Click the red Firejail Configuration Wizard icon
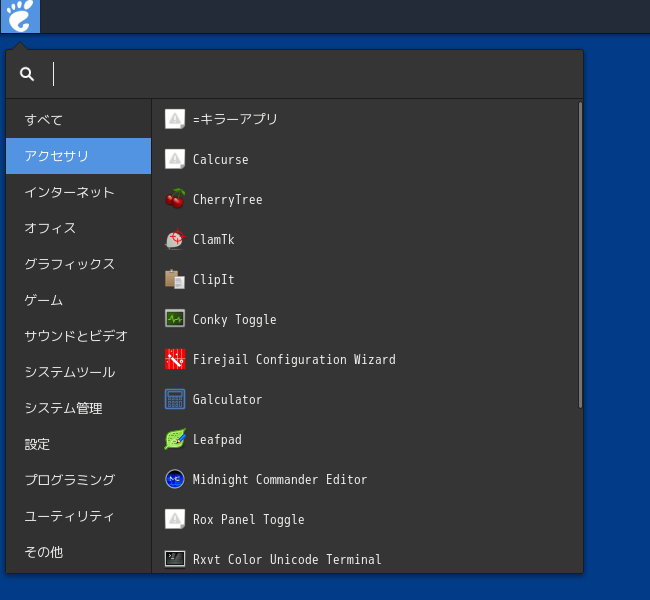Screen dimensions: 650x600 pos(175,359)
